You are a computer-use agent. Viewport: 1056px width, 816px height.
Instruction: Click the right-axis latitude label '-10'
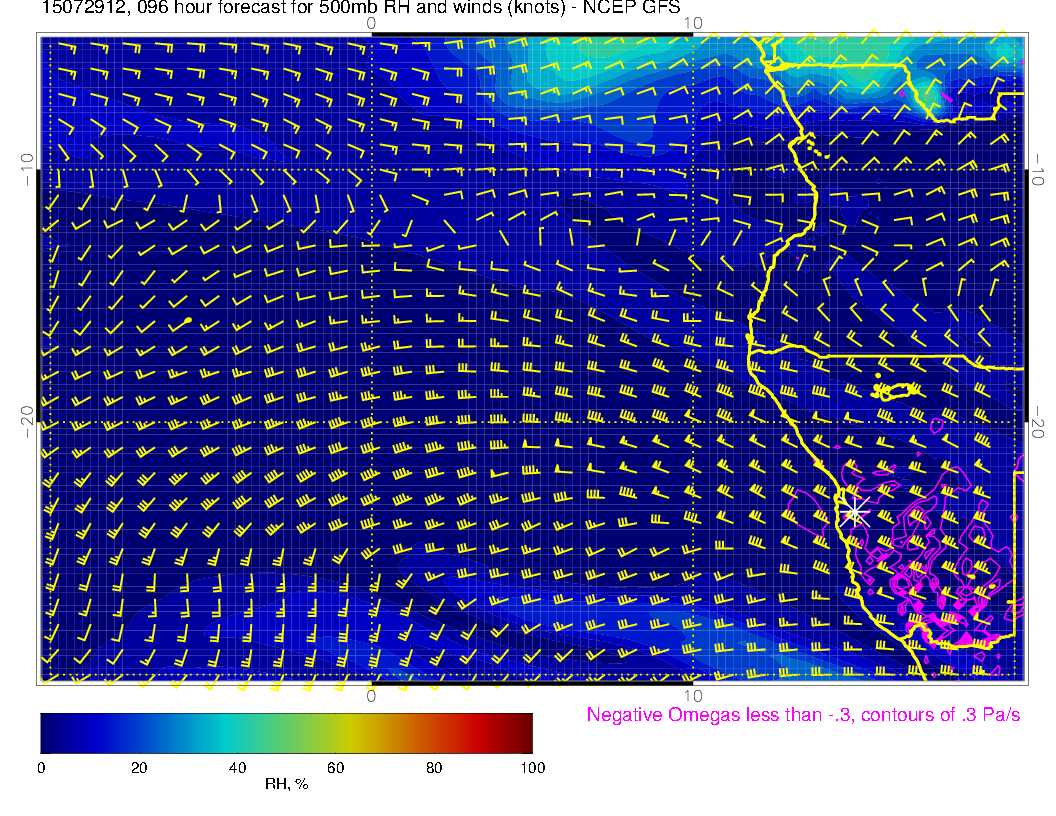[1038, 169]
